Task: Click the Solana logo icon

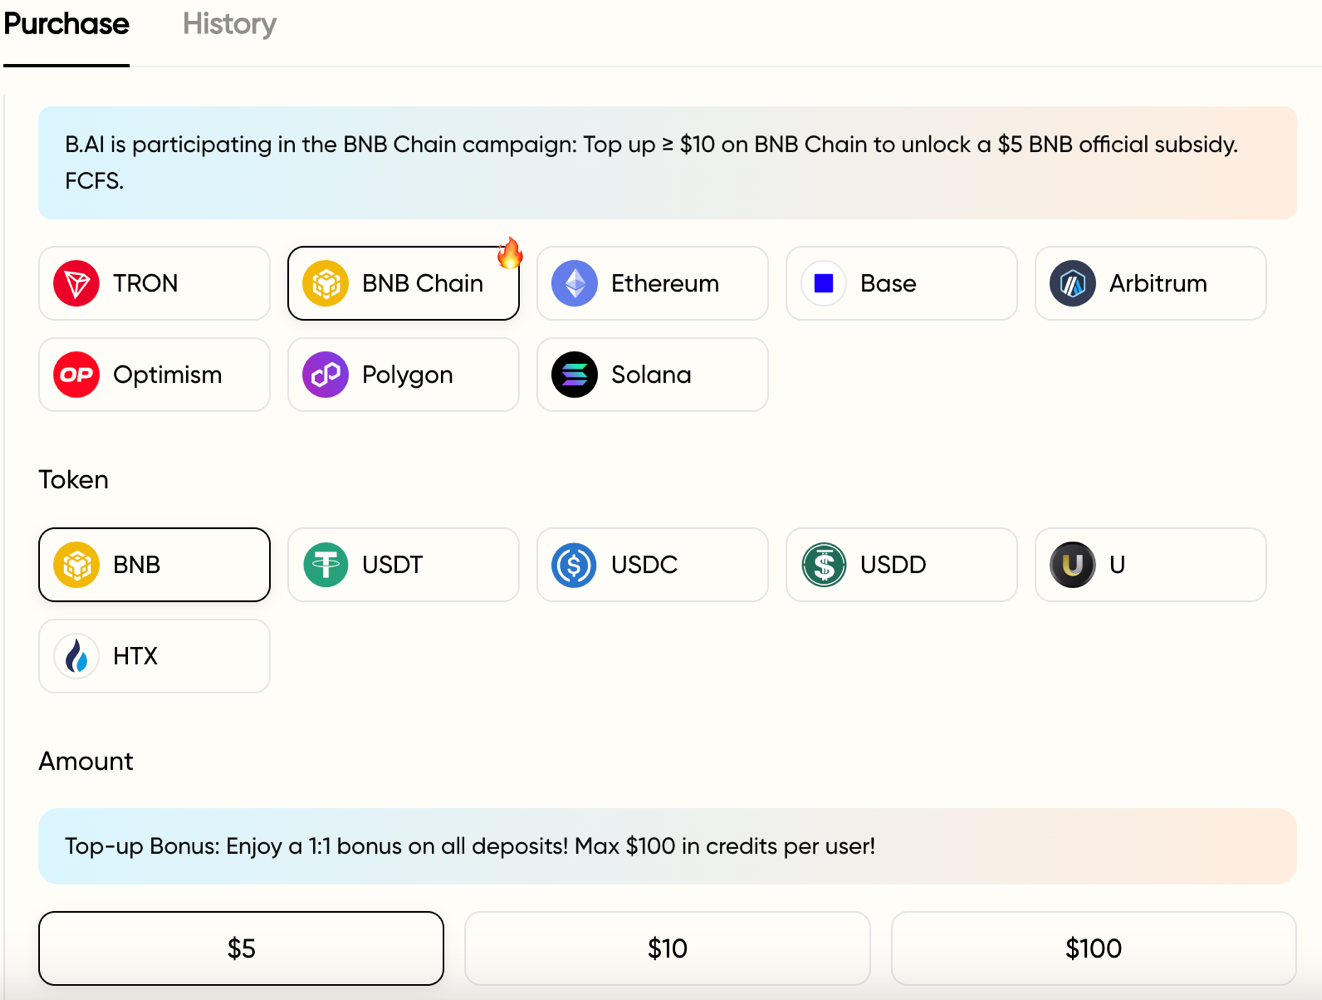Action: [574, 374]
